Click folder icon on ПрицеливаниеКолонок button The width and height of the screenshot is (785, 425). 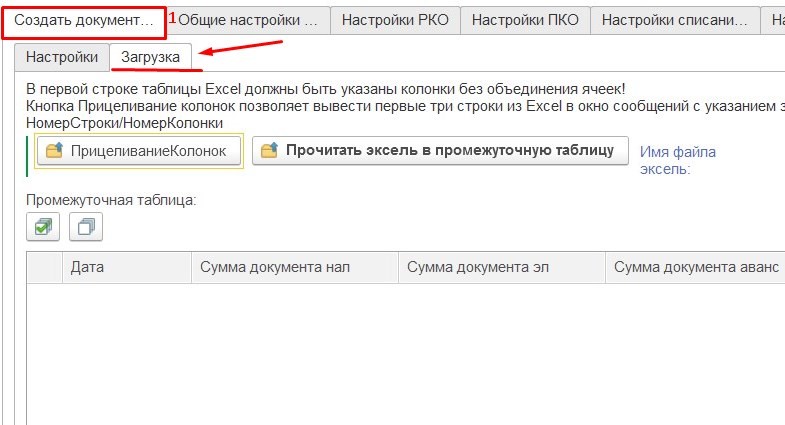54,151
